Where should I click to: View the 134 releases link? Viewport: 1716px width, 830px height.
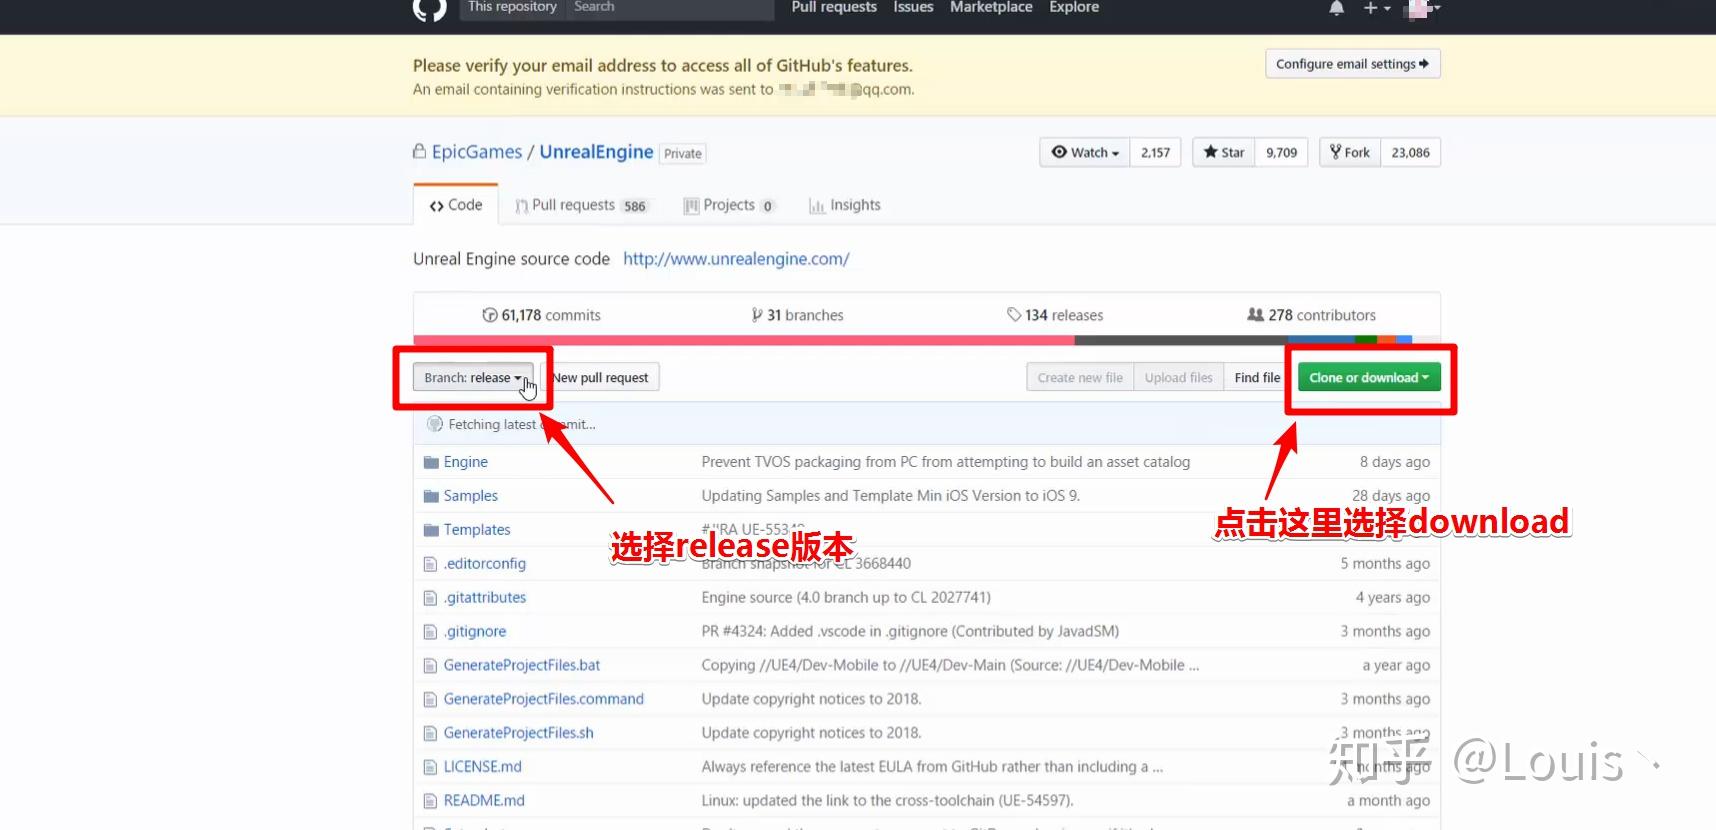[1055, 315]
